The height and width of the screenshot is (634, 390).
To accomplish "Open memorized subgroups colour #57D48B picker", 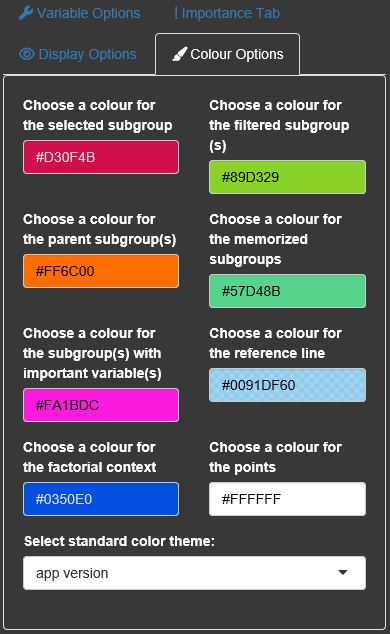I will point(287,291).
